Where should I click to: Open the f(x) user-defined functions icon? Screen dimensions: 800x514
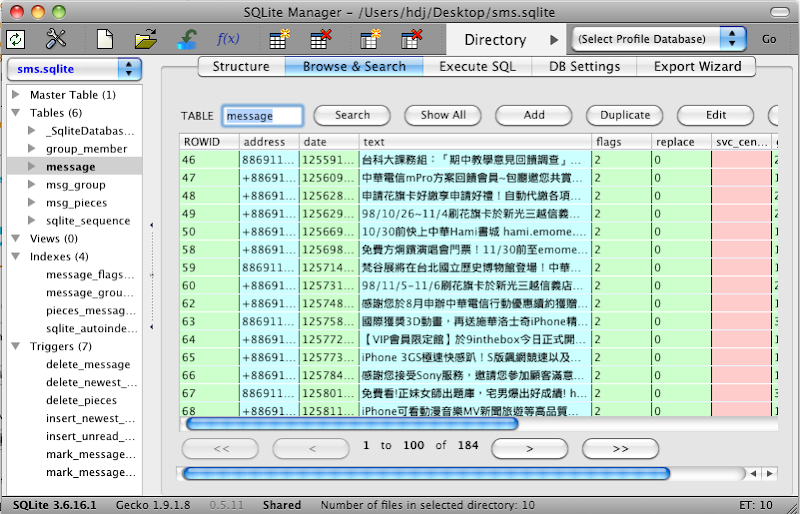click(228, 39)
